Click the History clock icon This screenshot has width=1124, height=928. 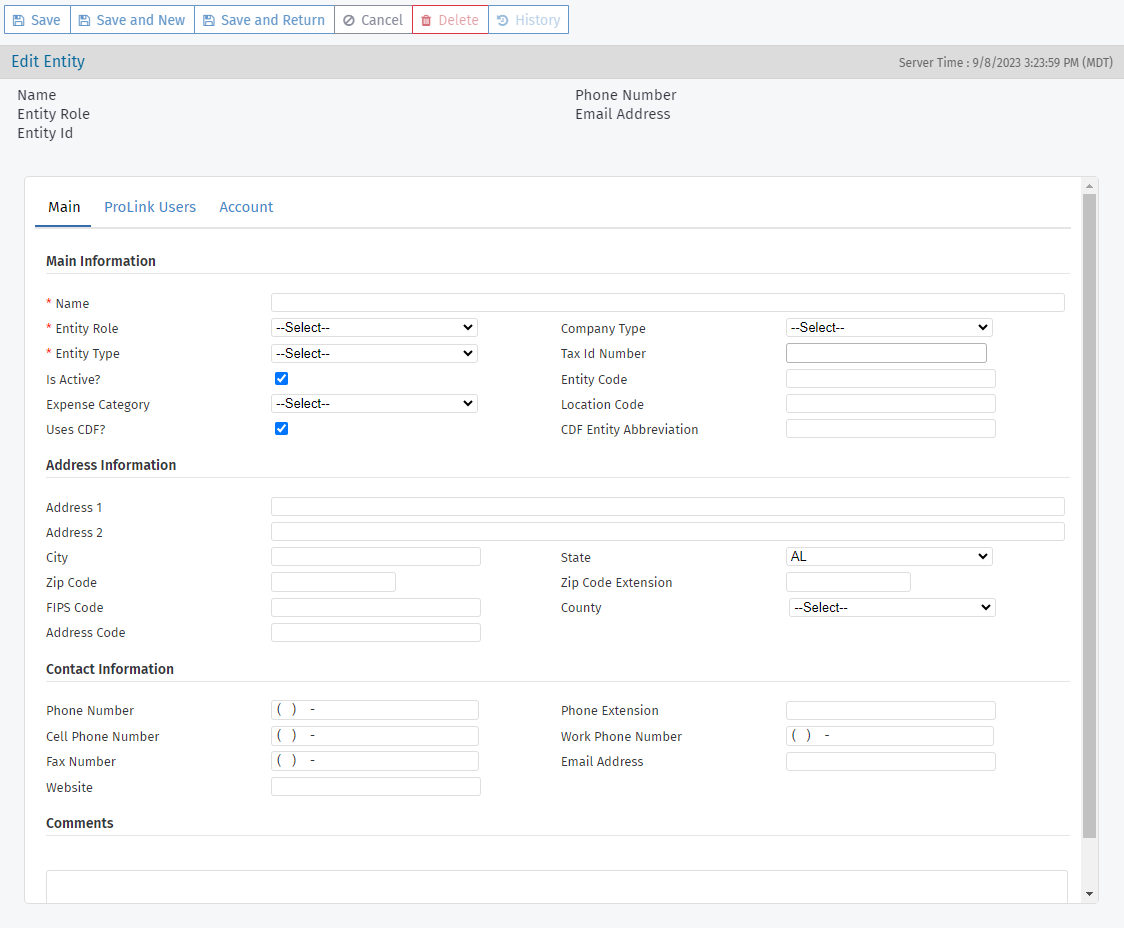(503, 20)
